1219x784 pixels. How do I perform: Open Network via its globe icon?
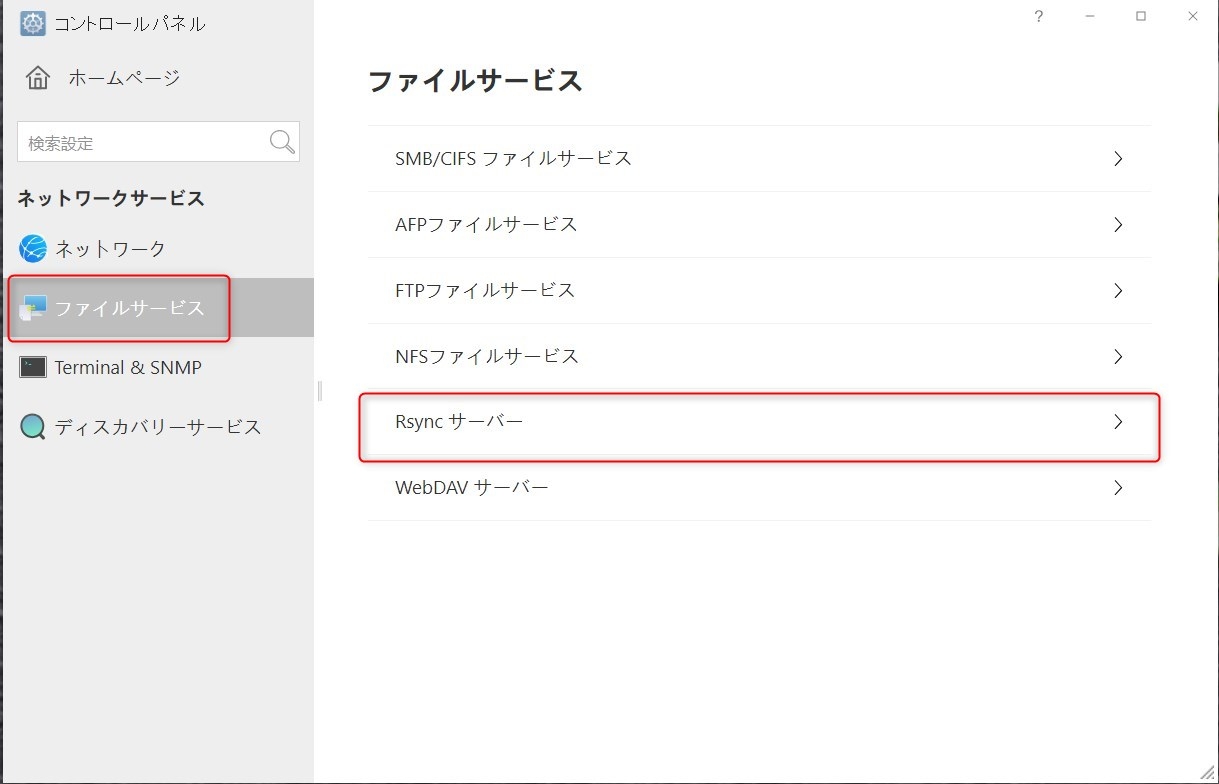click(33, 248)
